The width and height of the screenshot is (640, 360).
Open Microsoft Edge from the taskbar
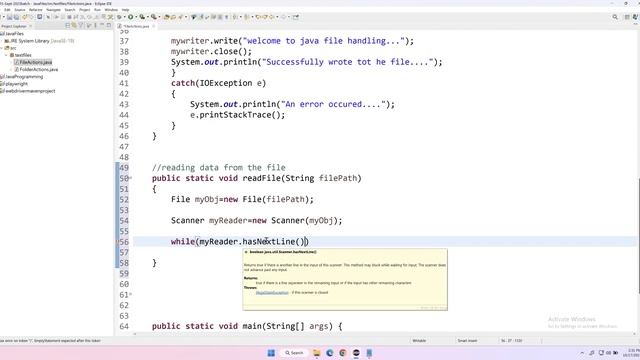click(x=330, y=353)
